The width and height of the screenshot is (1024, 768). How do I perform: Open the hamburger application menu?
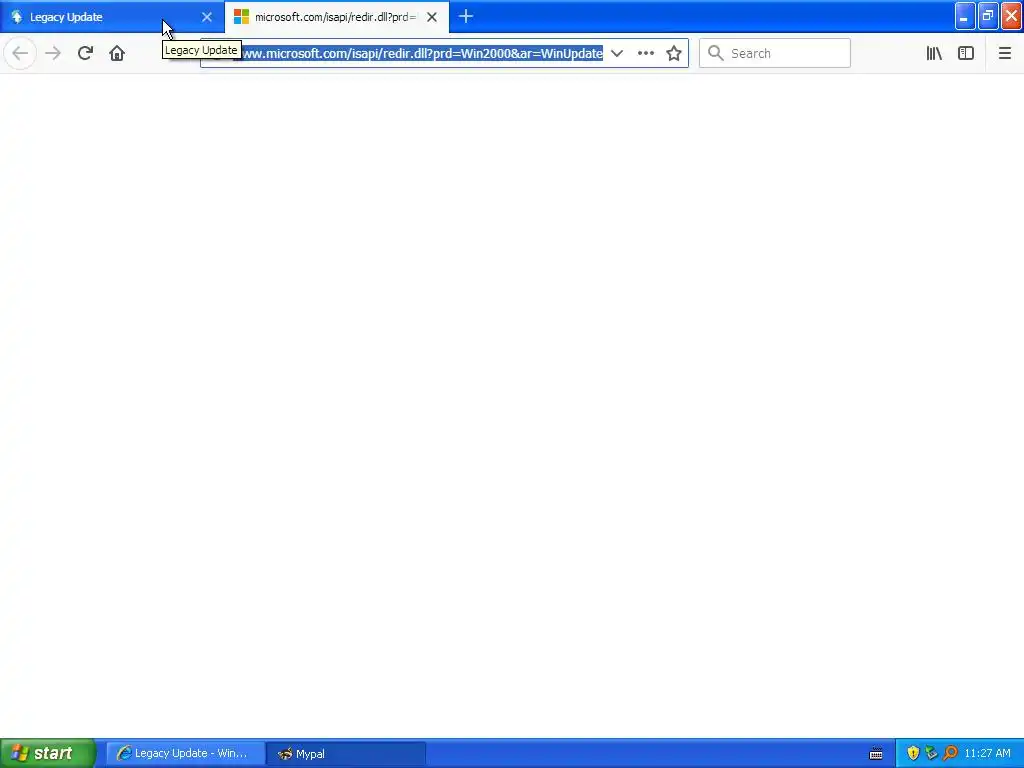click(1004, 54)
